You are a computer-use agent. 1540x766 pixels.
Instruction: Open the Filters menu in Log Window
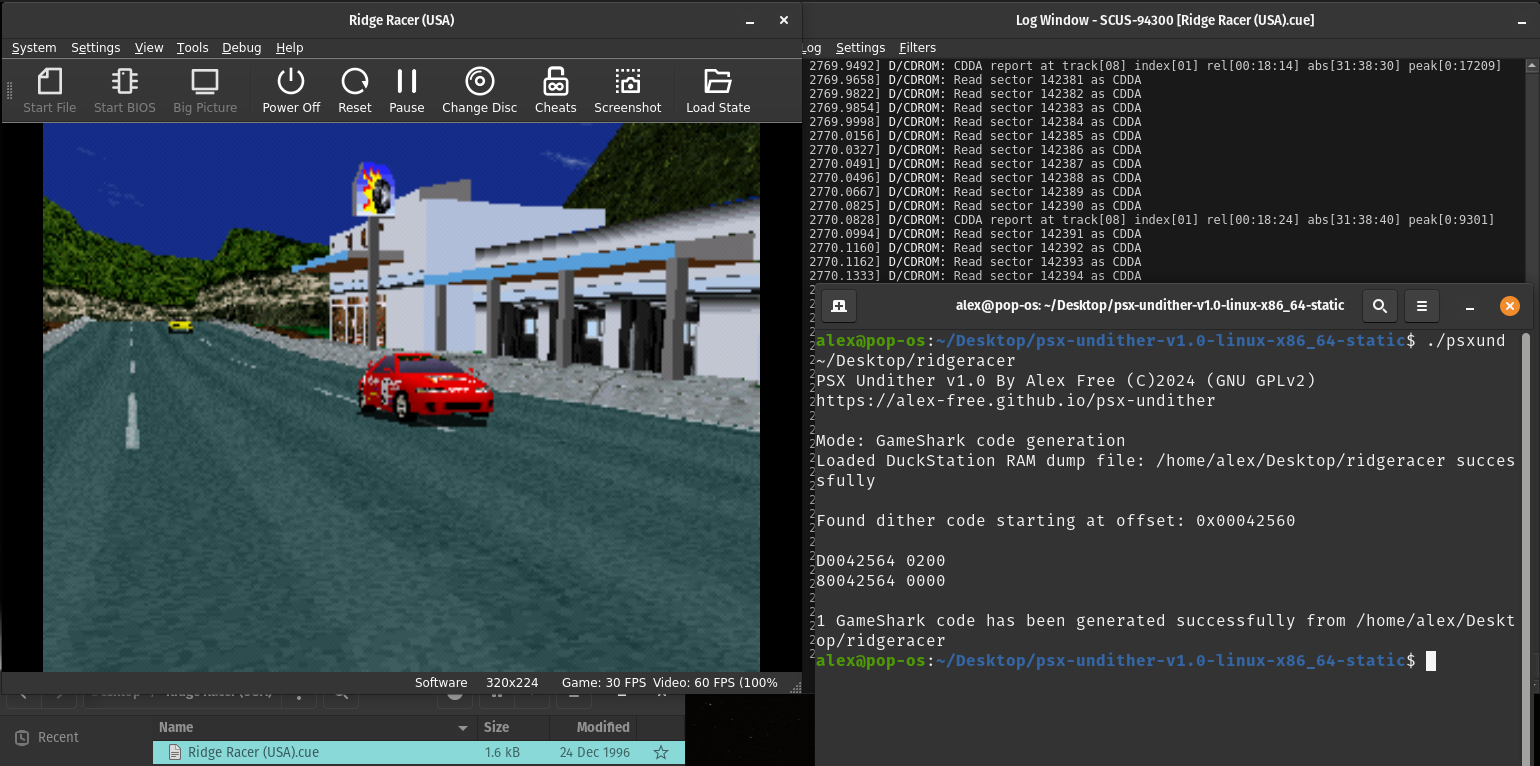point(917,47)
